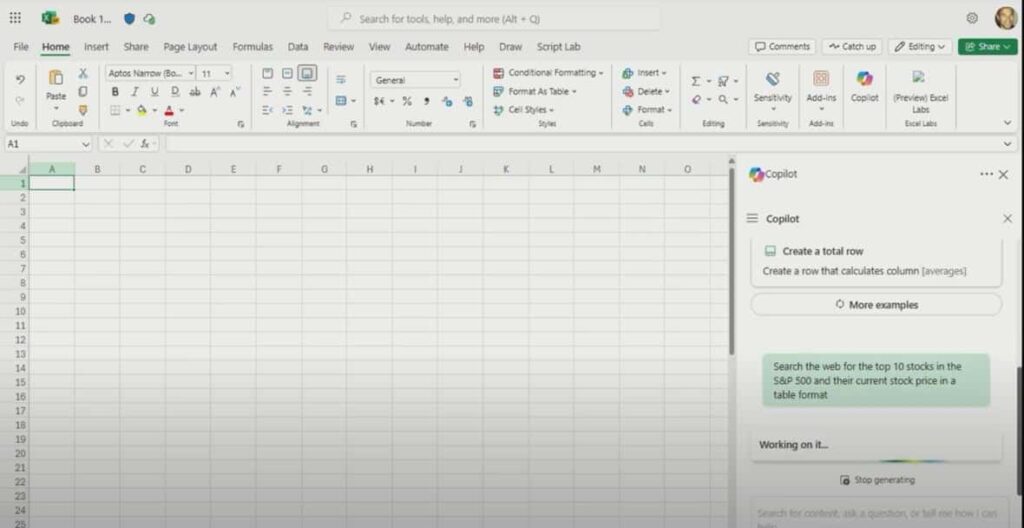
Task: Click the Undo arrow icon
Action: [20, 80]
